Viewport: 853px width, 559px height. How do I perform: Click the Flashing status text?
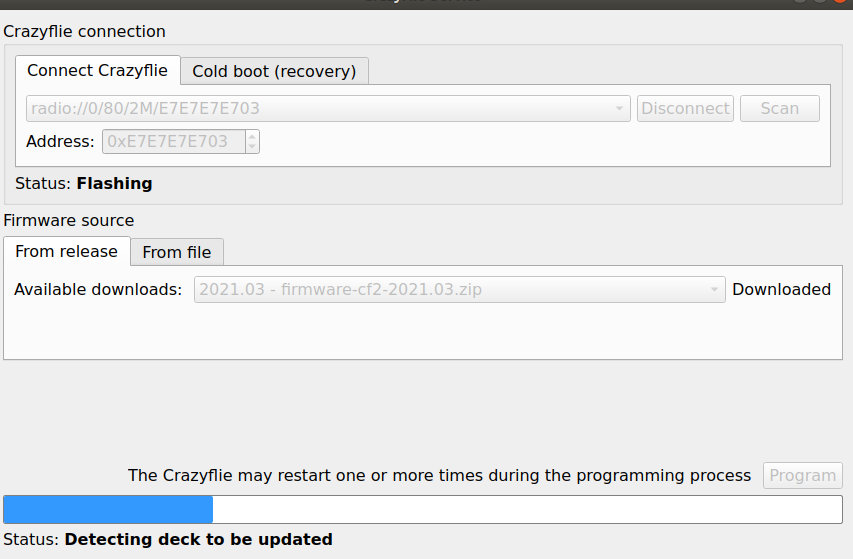click(114, 183)
